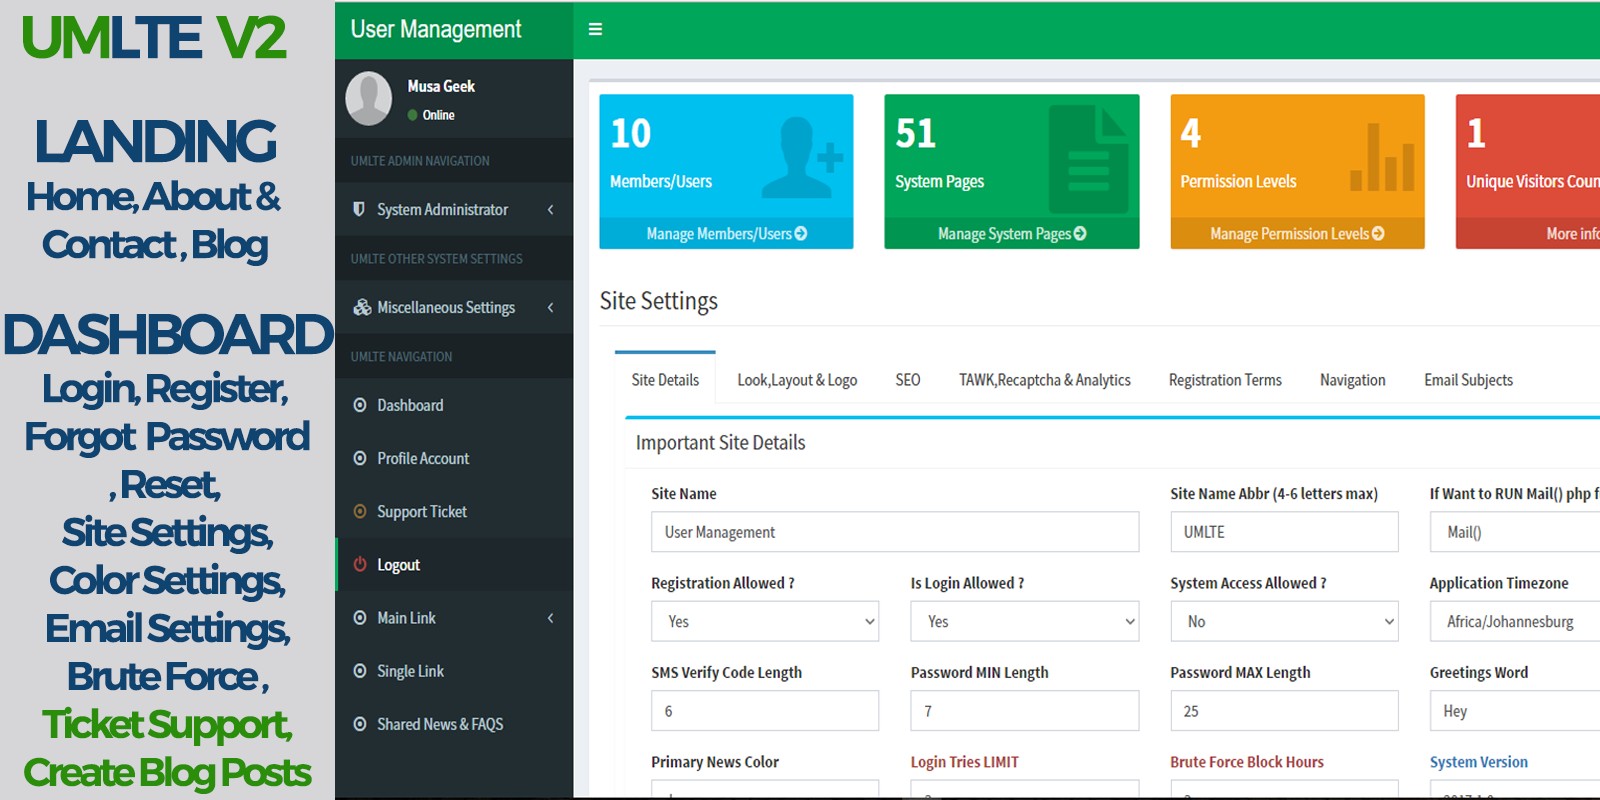Click the Logout power icon
The image size is (1600, 800).
point(360,564)
